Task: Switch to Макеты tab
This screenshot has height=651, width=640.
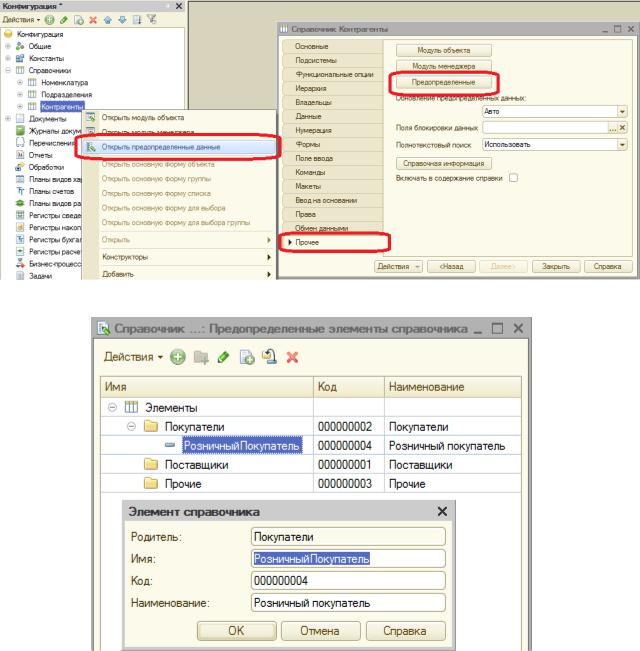Action: click(332, 186)
